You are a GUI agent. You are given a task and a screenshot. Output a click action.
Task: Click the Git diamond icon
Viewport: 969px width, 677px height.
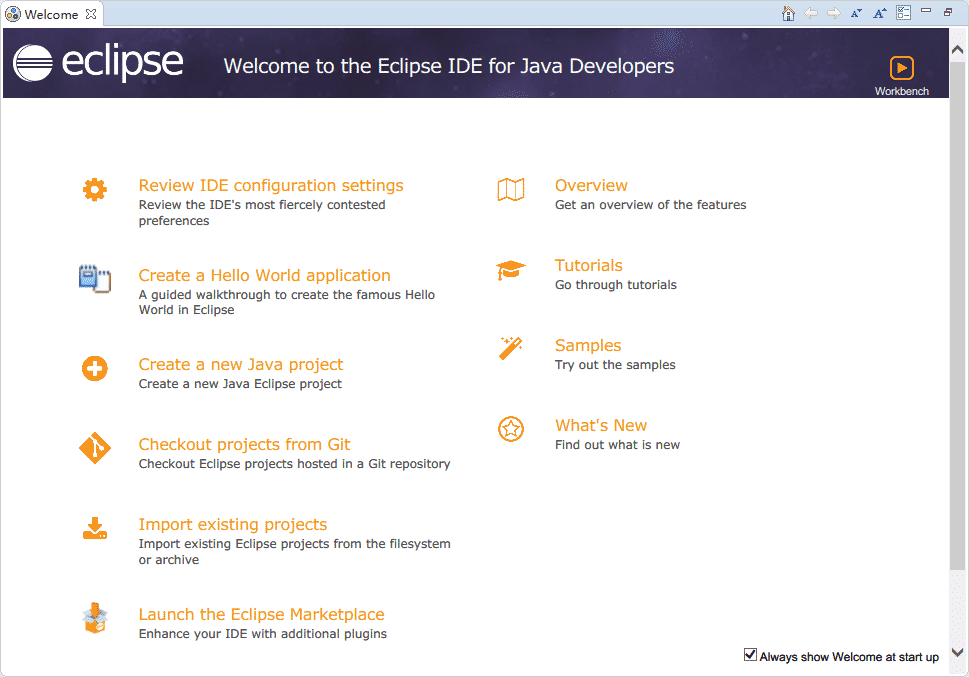[x=94, y=449]
